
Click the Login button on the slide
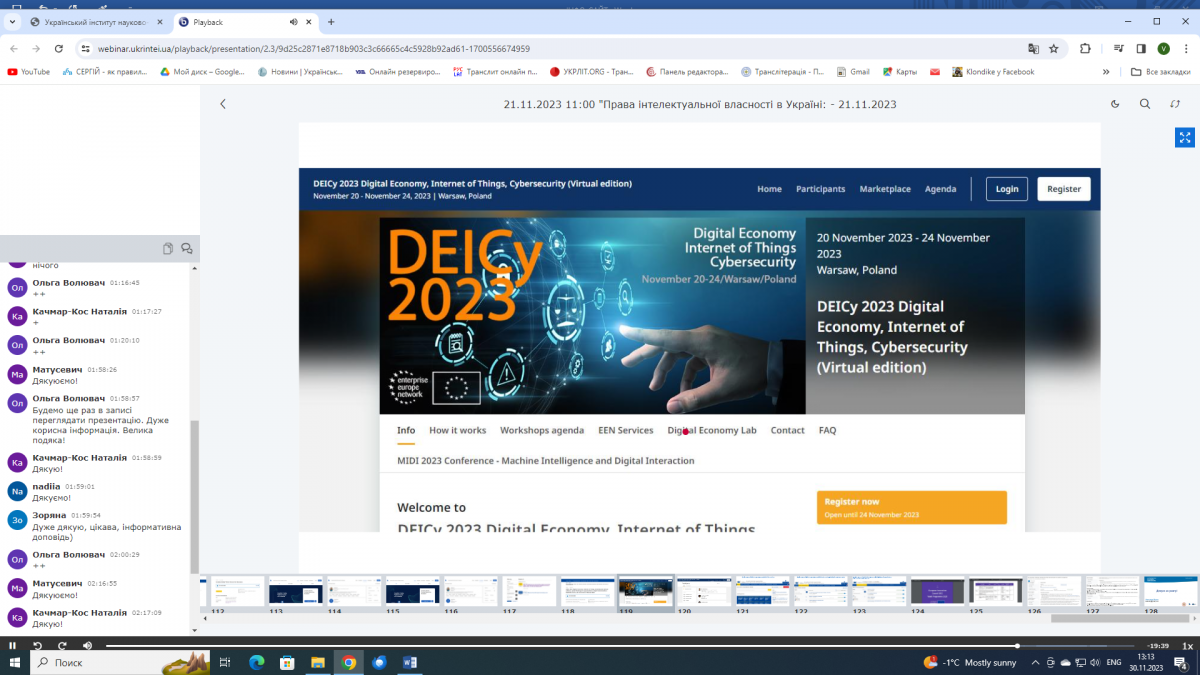pos(1007,189)
